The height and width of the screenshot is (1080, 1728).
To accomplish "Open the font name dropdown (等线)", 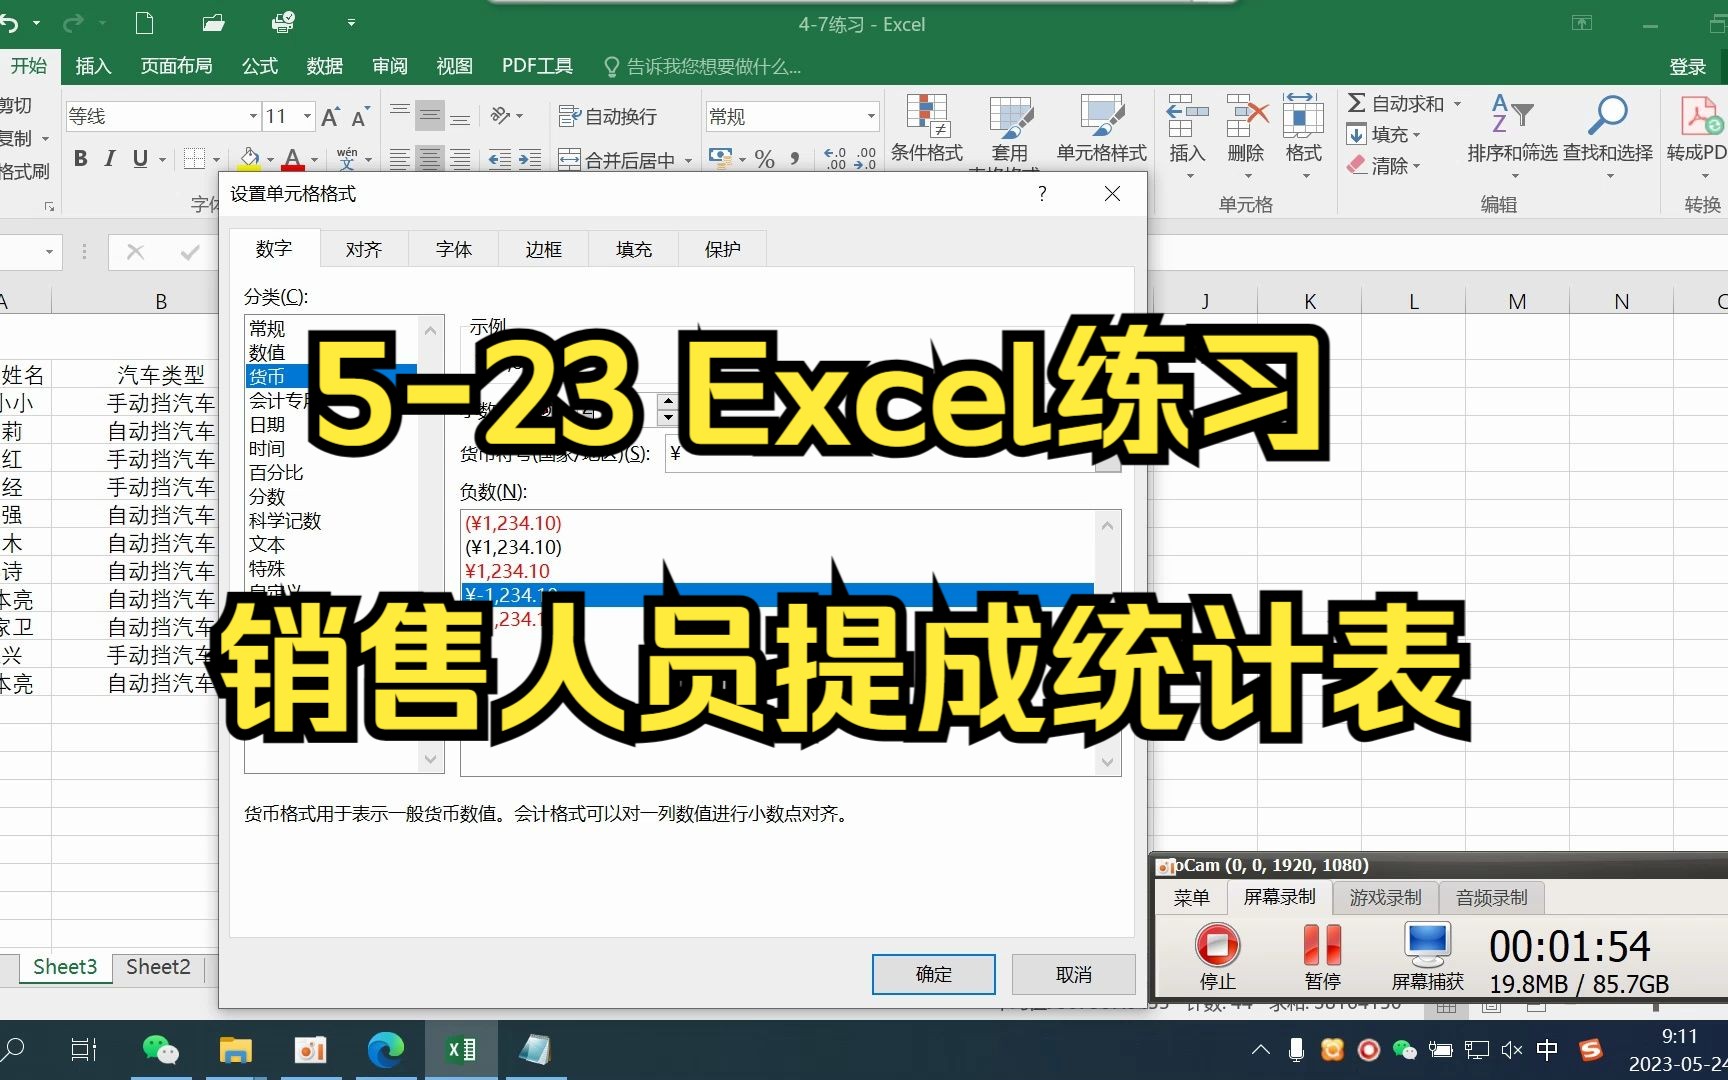I will [x=253, y=116].
